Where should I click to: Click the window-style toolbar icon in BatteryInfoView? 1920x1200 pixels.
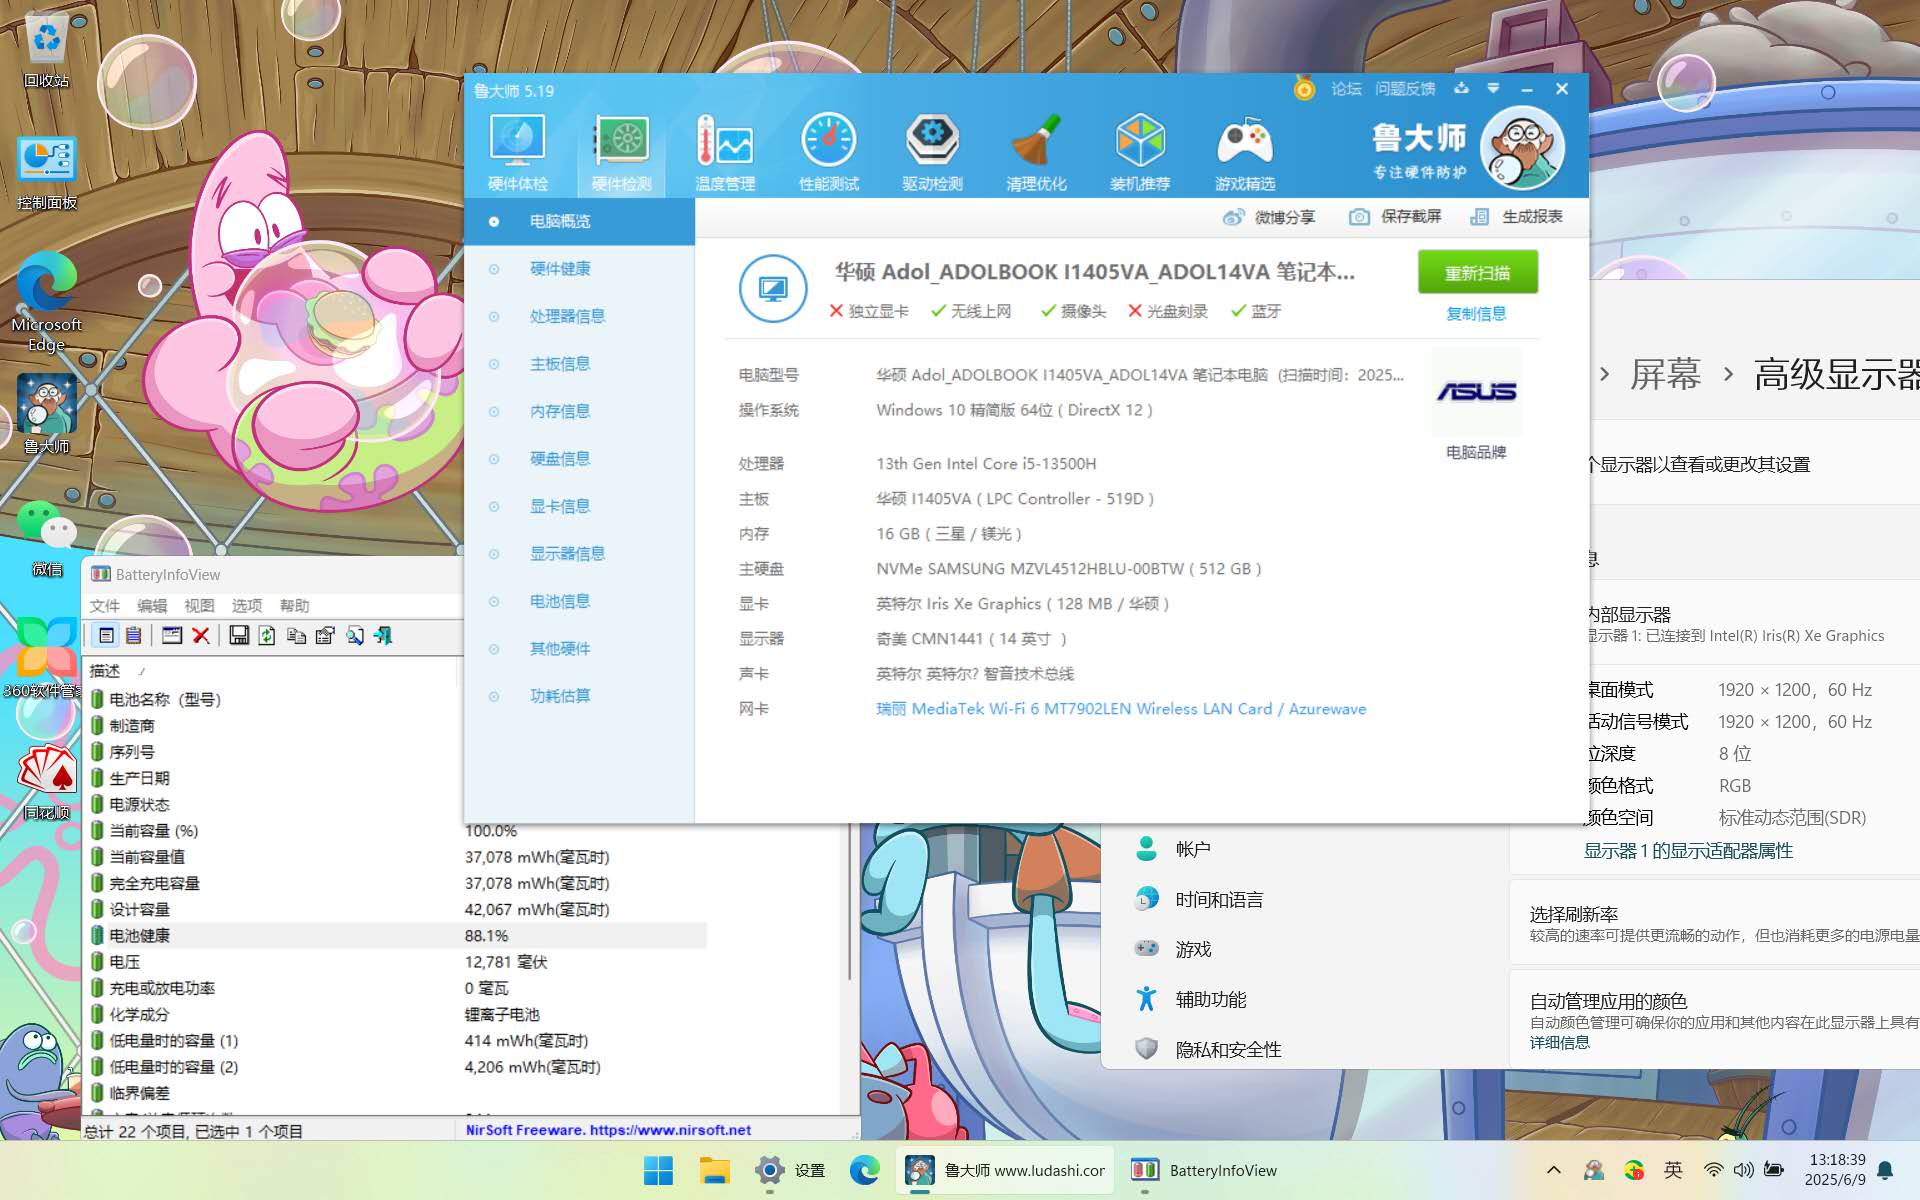click(x=172, y=635)
